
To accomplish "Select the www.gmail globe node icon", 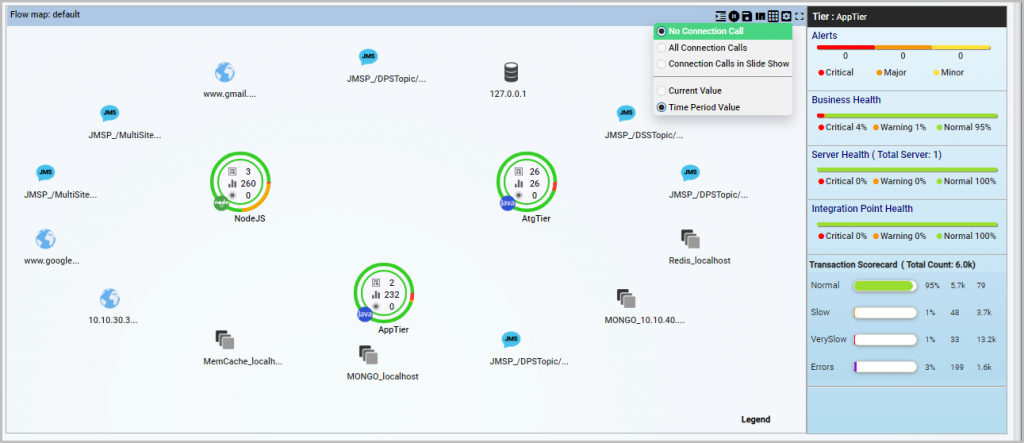I will point(225,72).
